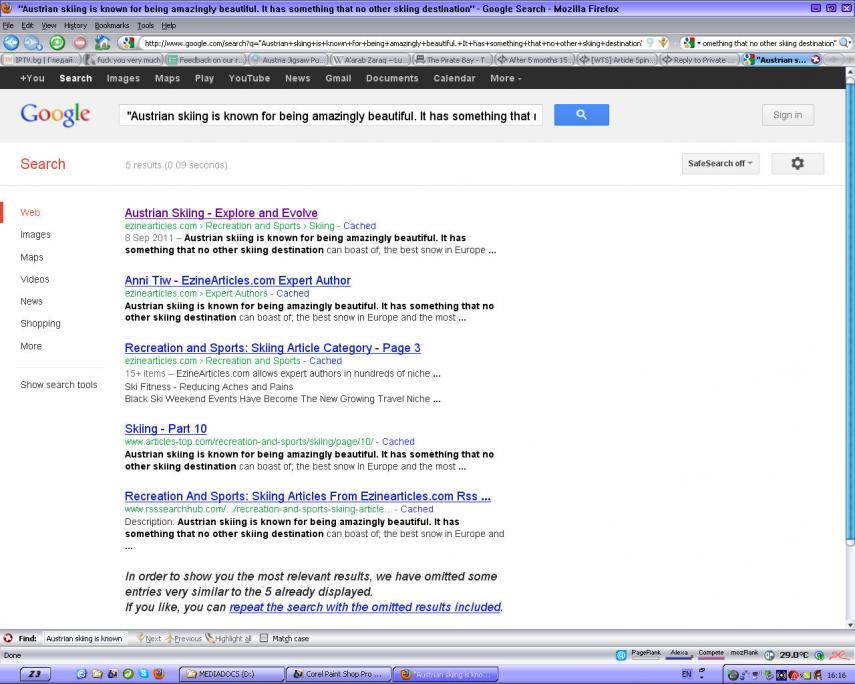This screenshot has width=855, height=684.
Task: Open the Help menu
Action: tap(168, 25)
